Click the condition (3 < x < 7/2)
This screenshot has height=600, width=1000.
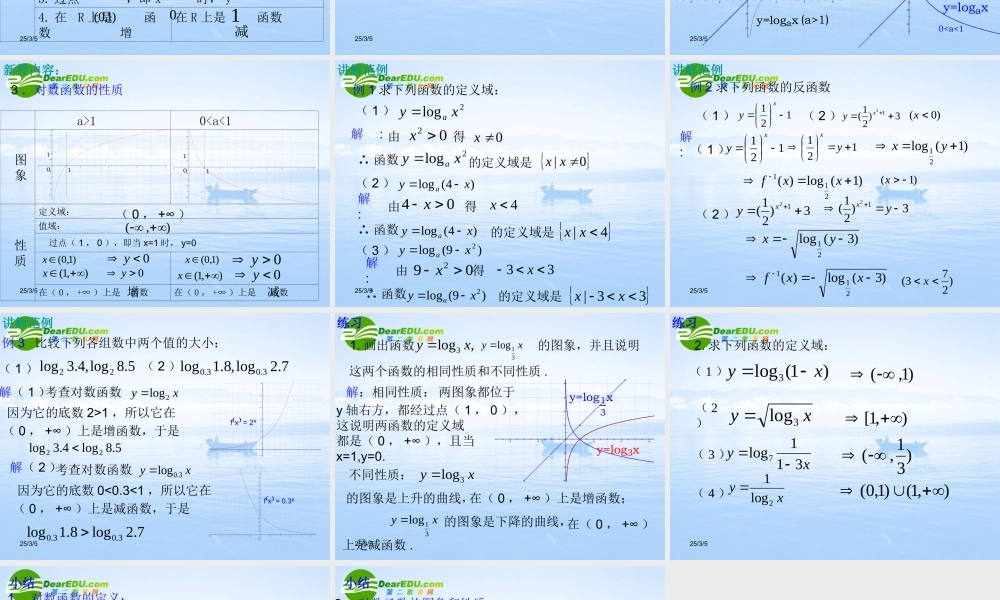(x=927, y=281)
